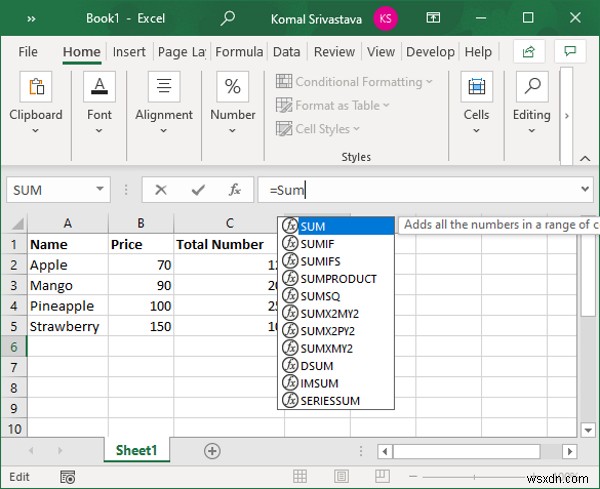Open the File menu tab
Screen dimensions: 600x489
click(28, 52)
